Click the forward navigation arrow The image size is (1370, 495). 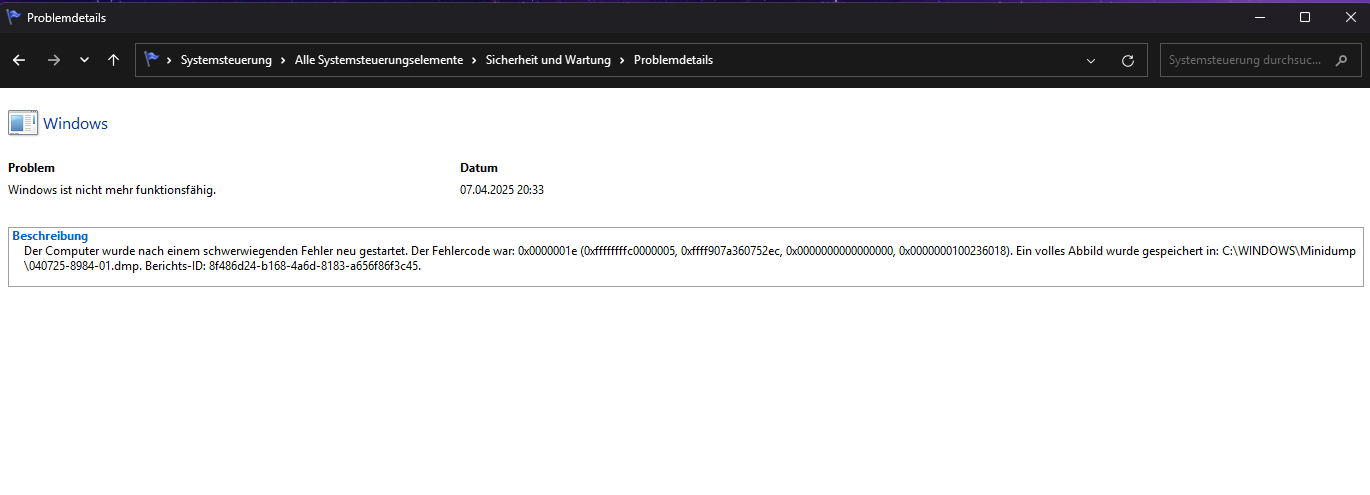point(54,60)
